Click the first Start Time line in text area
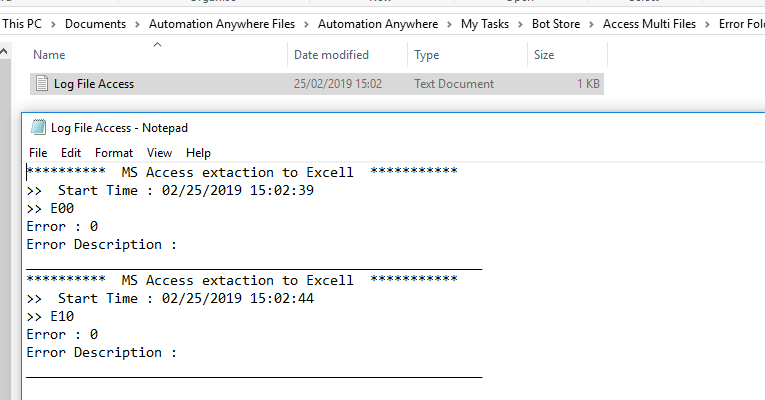Image resolution: width=765 pixels, height=400 pixels. [x=170, y=190]
